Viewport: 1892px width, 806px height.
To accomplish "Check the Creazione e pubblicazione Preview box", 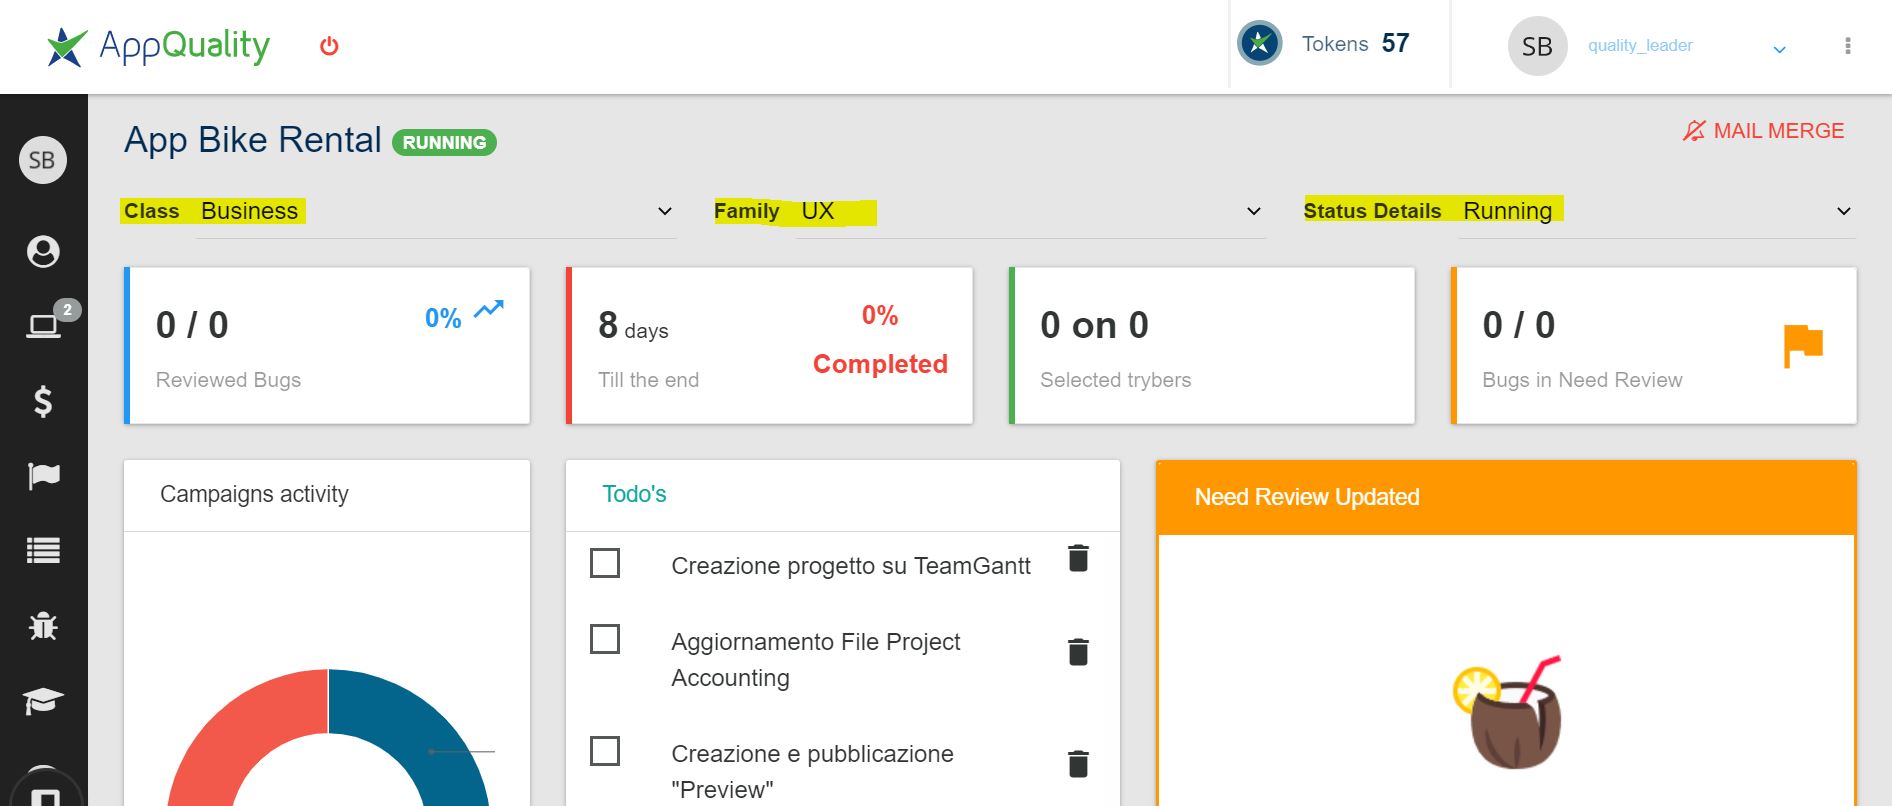I will pos(605,751).
